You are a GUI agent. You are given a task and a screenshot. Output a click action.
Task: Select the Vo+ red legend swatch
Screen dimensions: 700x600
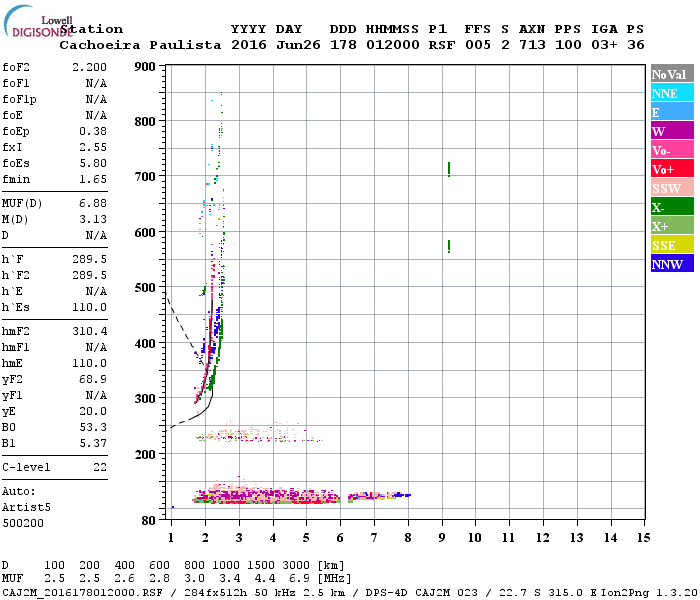click(672, 169)
